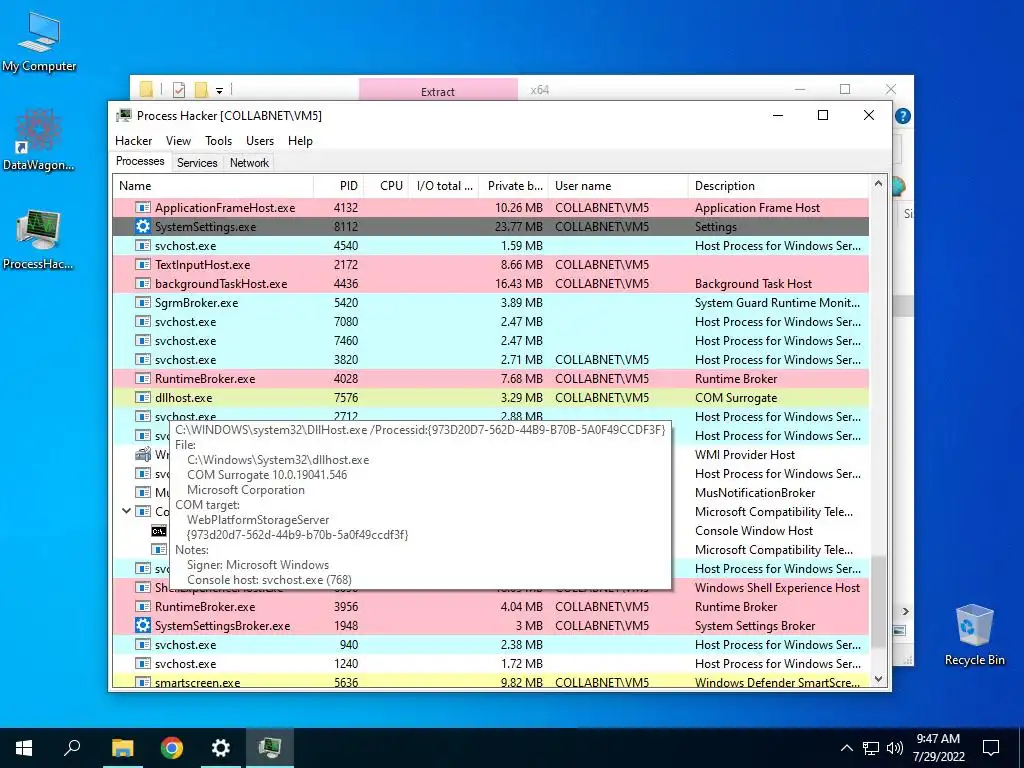1024x768 pixels.
Task: Switch to the Network tab
Action: pos(249,163)
